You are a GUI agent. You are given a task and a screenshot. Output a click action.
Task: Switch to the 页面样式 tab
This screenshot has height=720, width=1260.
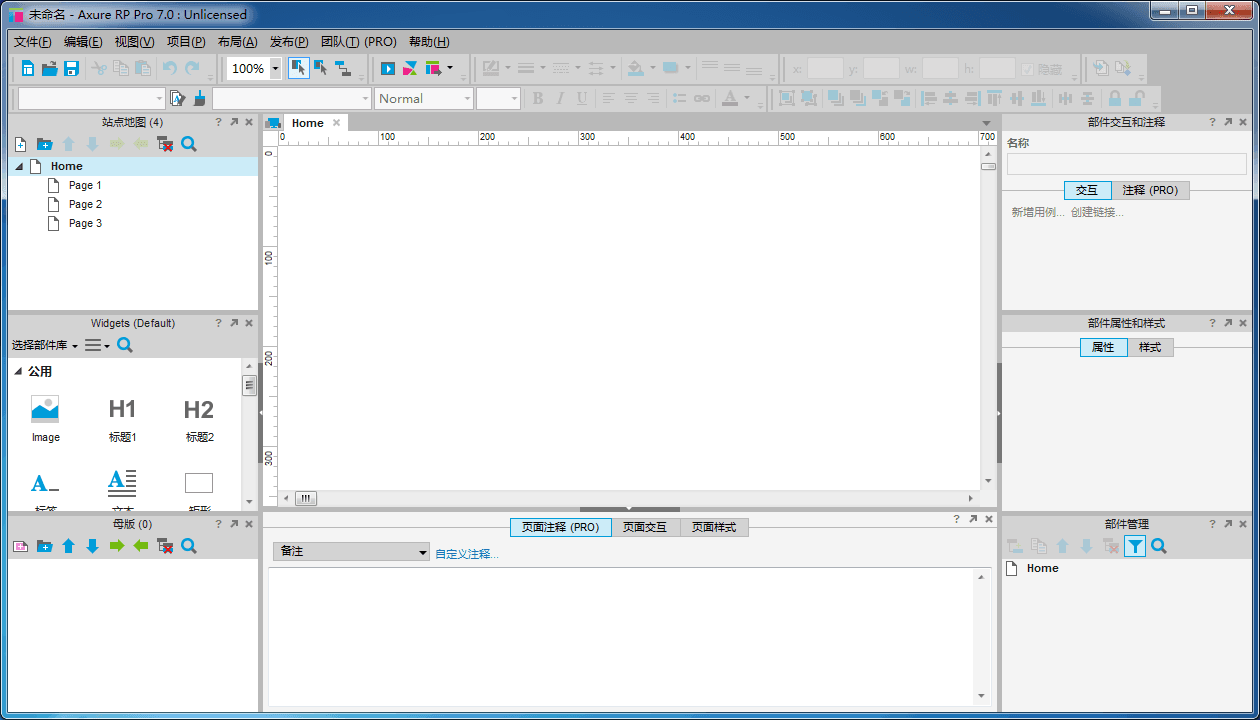(714, 527)
